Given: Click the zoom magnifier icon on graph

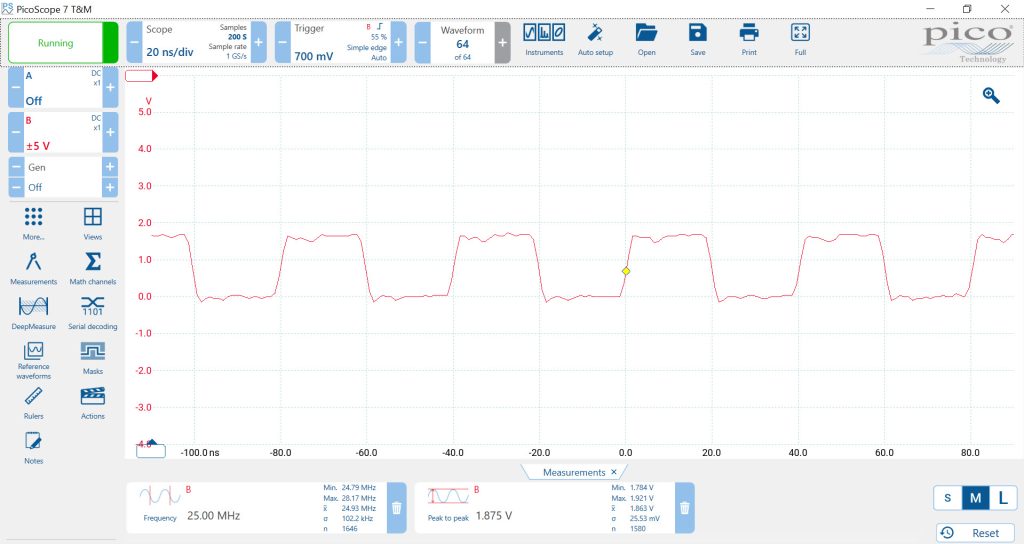Looking at the screenshot, I should tap(991, 95).
